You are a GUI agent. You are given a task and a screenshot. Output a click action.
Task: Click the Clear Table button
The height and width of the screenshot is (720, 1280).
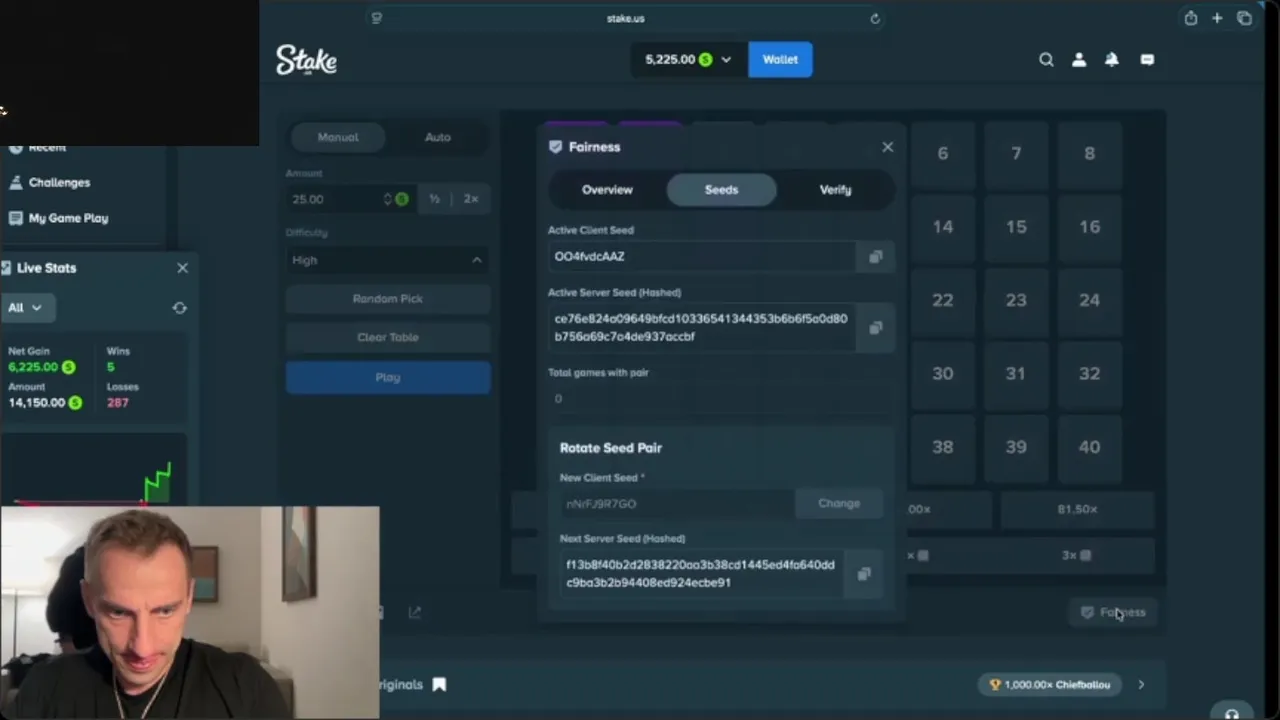coord(388,337)
